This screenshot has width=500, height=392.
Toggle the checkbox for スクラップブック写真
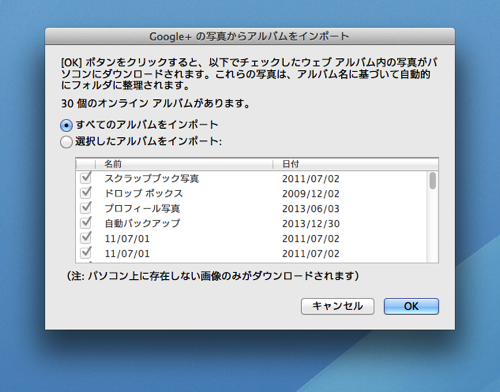pyautogui.click(x=86, y=177)
